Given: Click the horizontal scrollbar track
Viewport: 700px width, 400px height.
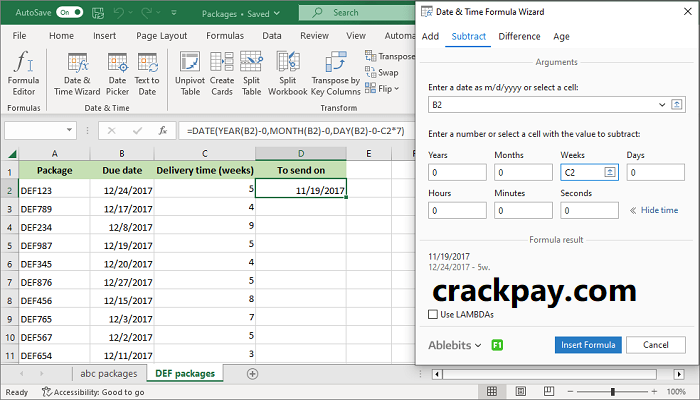Looking at the screenshot, I should pyautogui.click(x=549, y=374).
